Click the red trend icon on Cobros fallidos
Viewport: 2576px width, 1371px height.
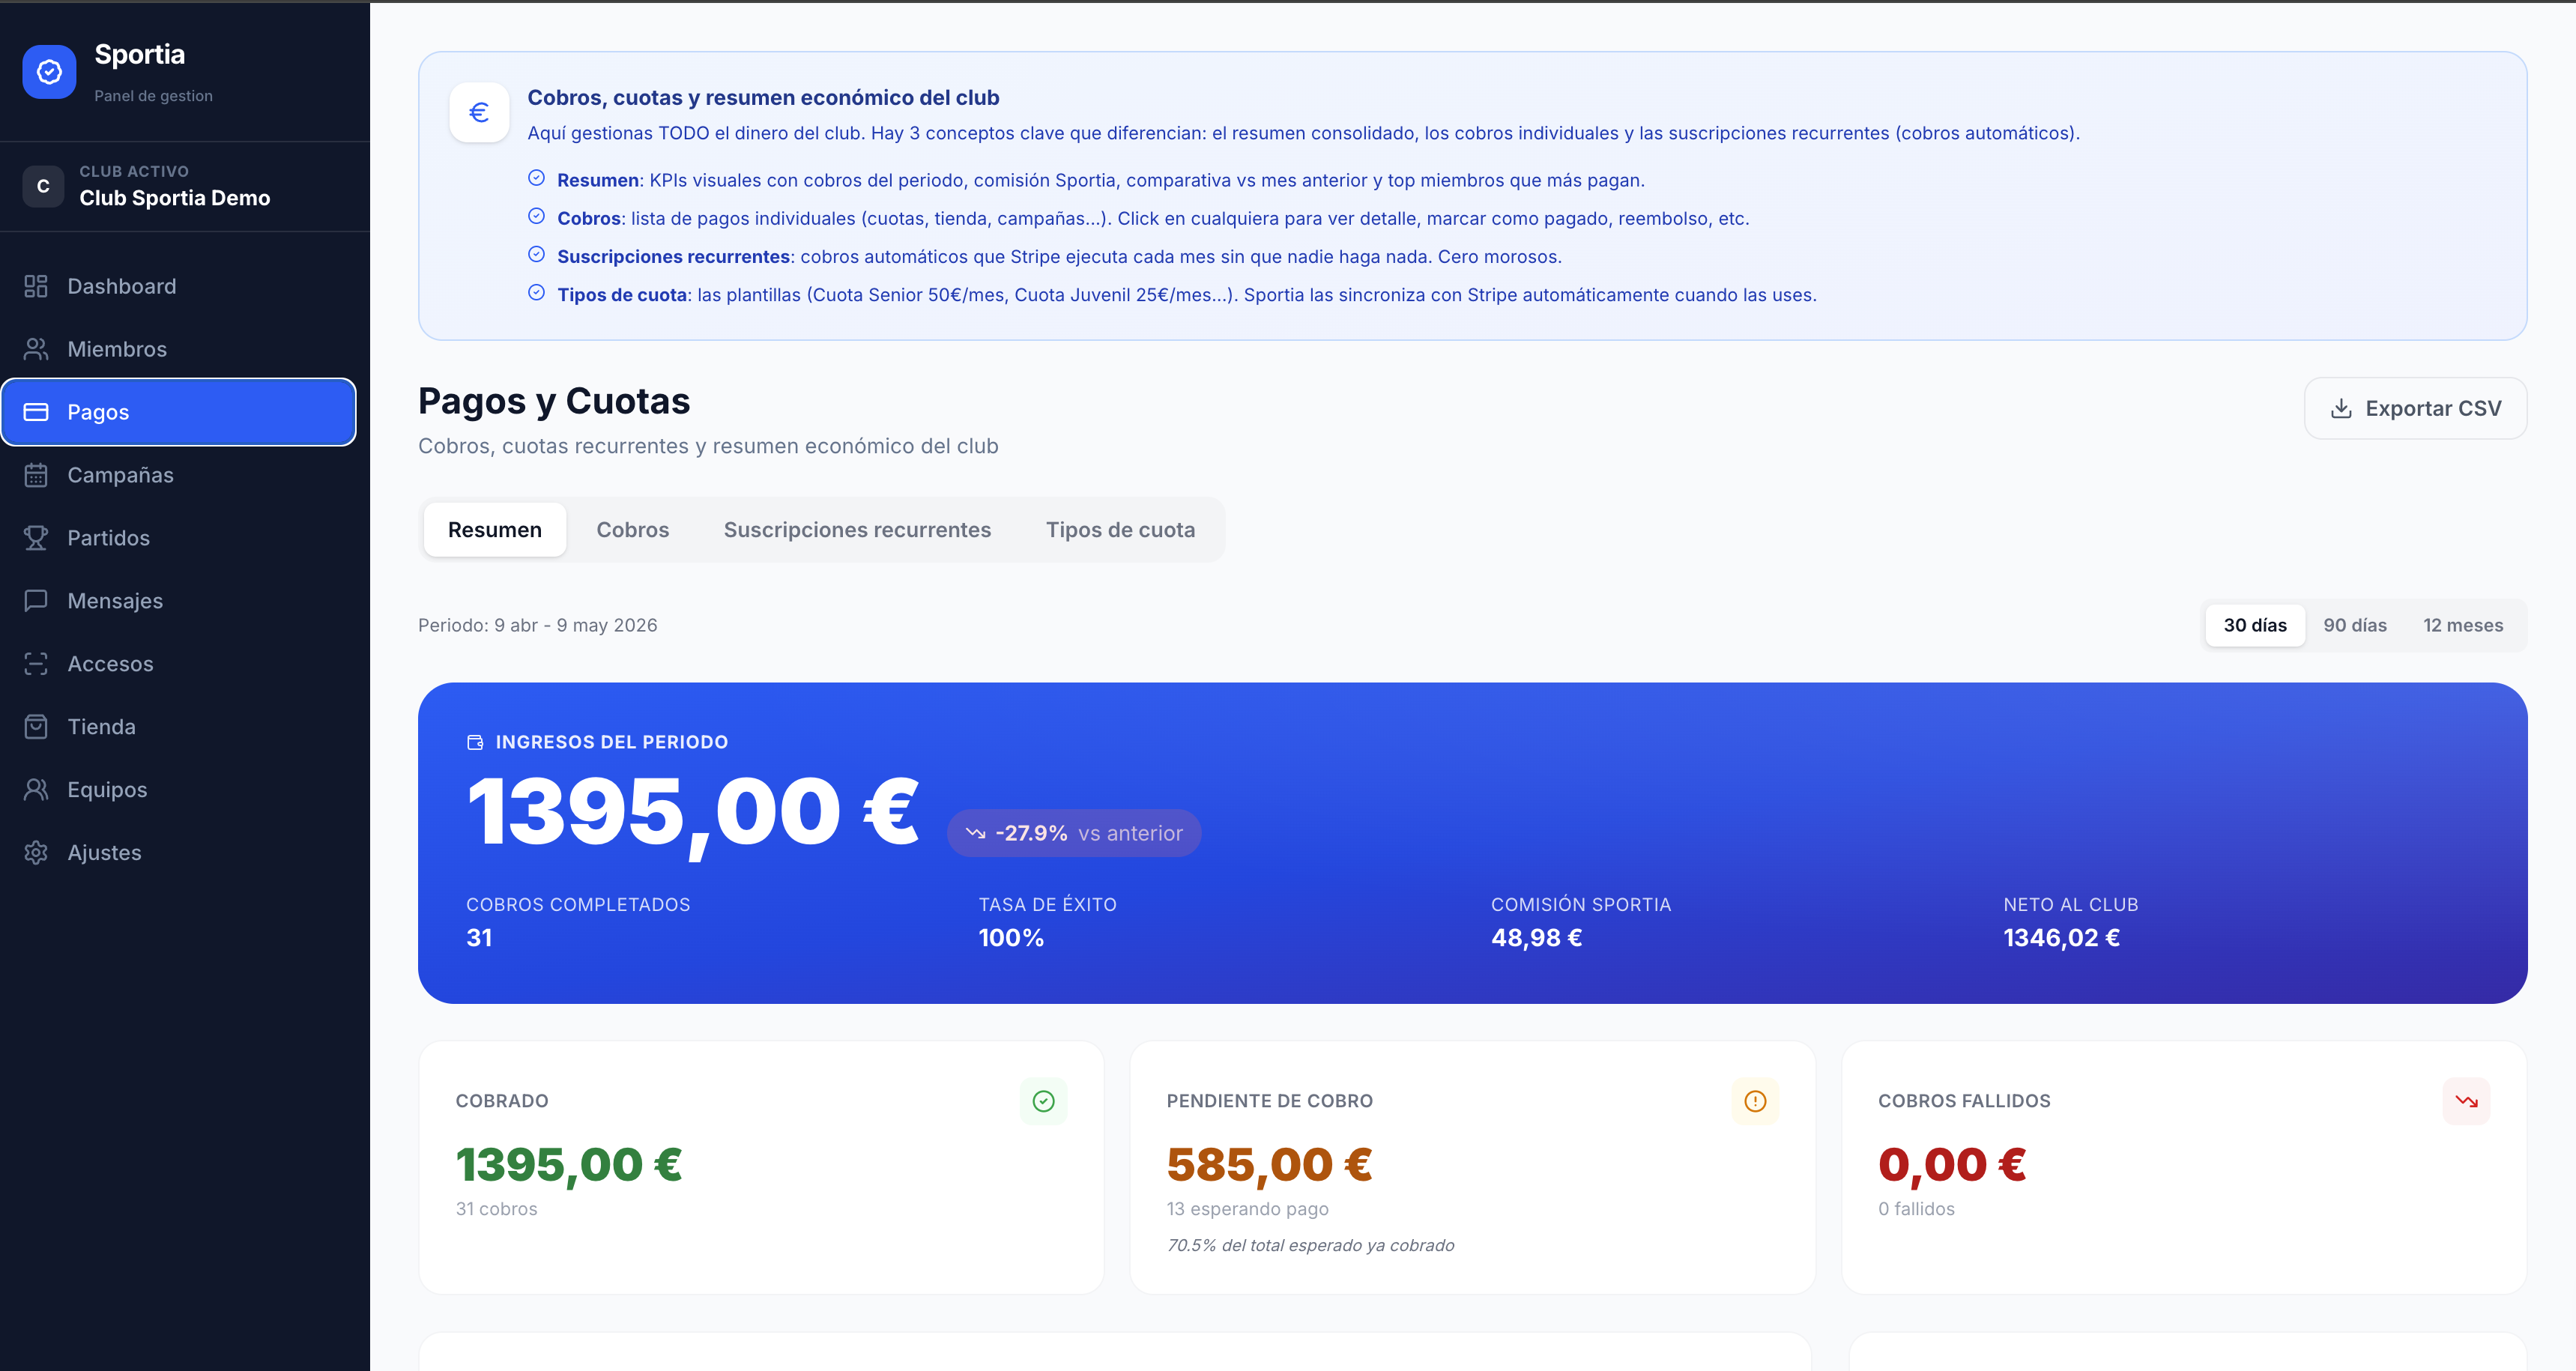click(x=2466, y=1101)
